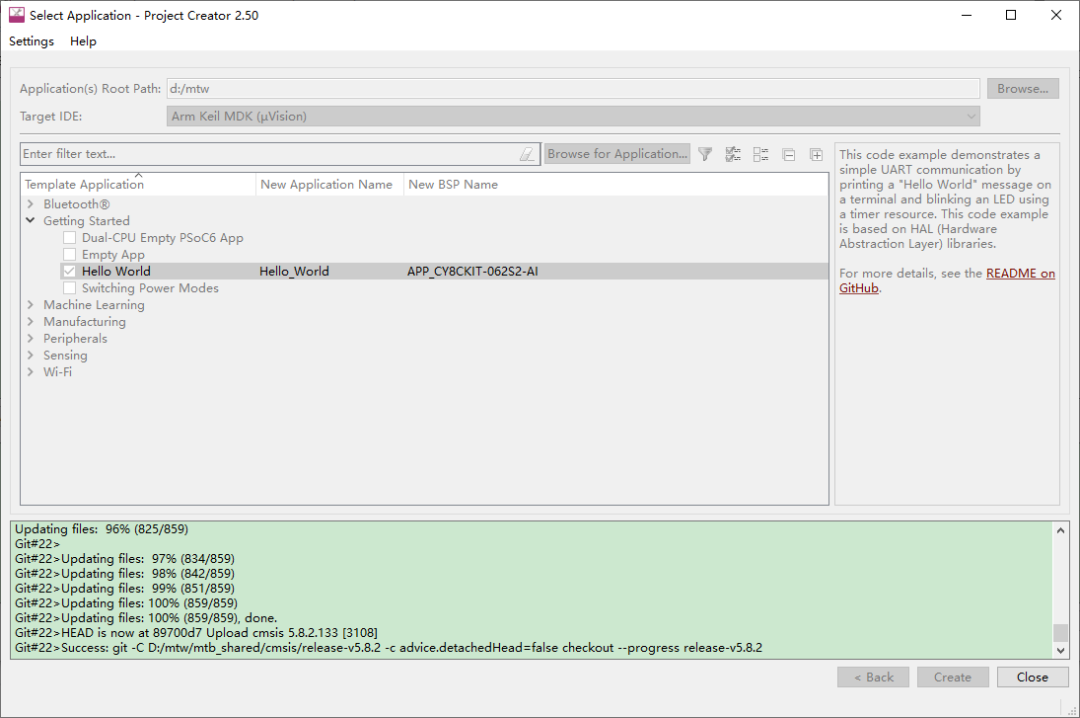This screenshot has height=718, width=1080.
Task: Maximize the Project Creator window
Action: pos(1011,15)
